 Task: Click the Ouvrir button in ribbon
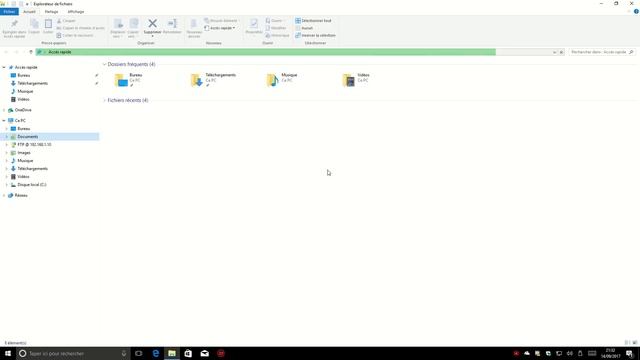274,20
